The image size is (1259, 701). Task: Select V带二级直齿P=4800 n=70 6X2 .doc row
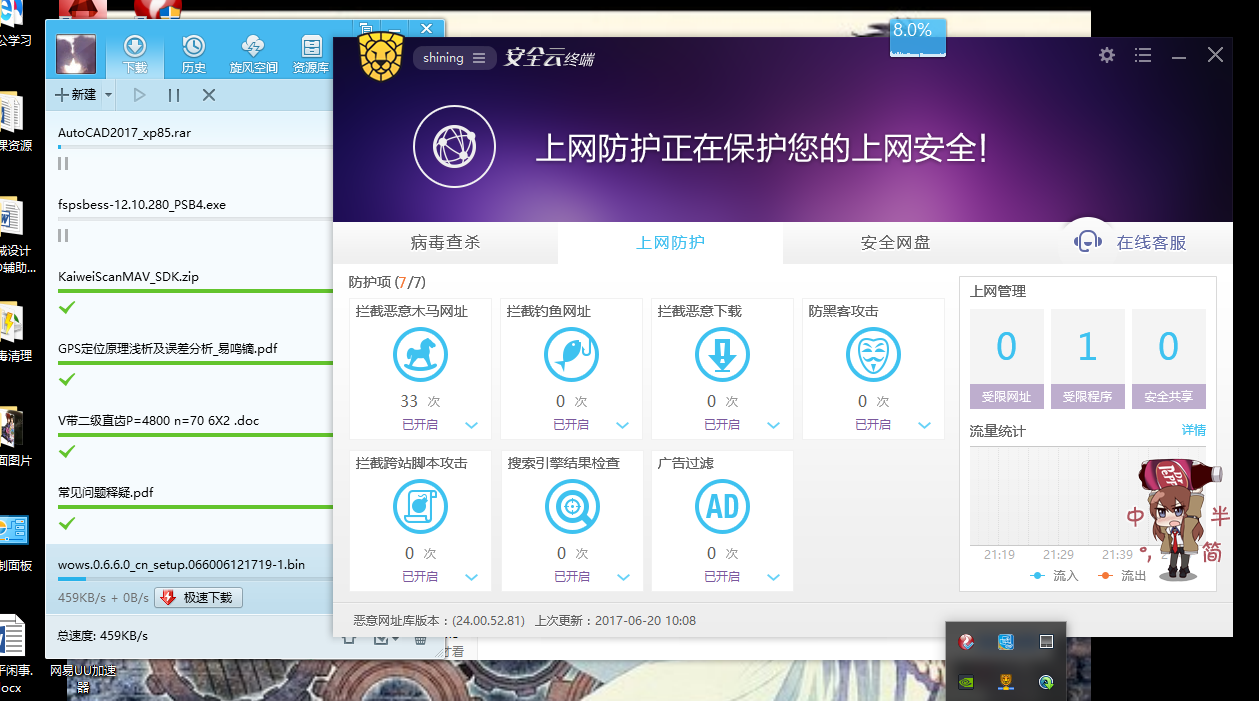(190, 434)
